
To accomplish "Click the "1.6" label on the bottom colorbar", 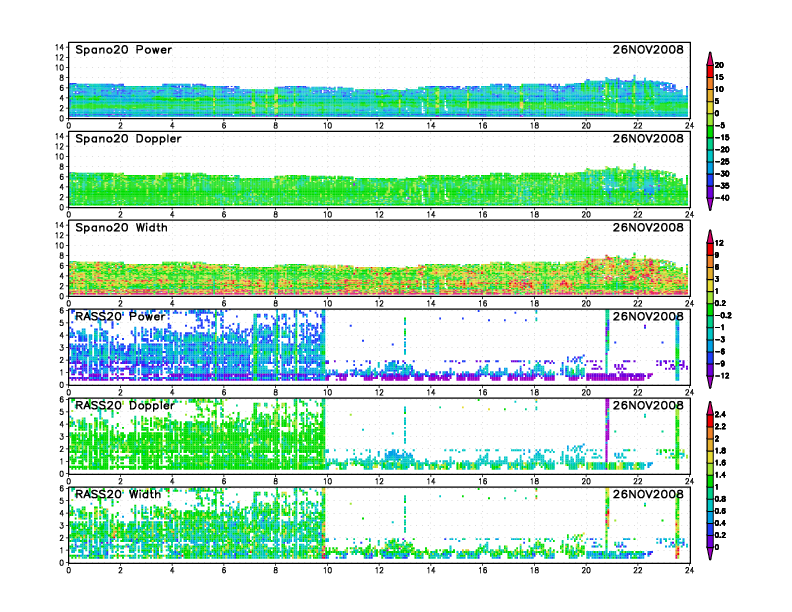I will (x=721, y=463).
